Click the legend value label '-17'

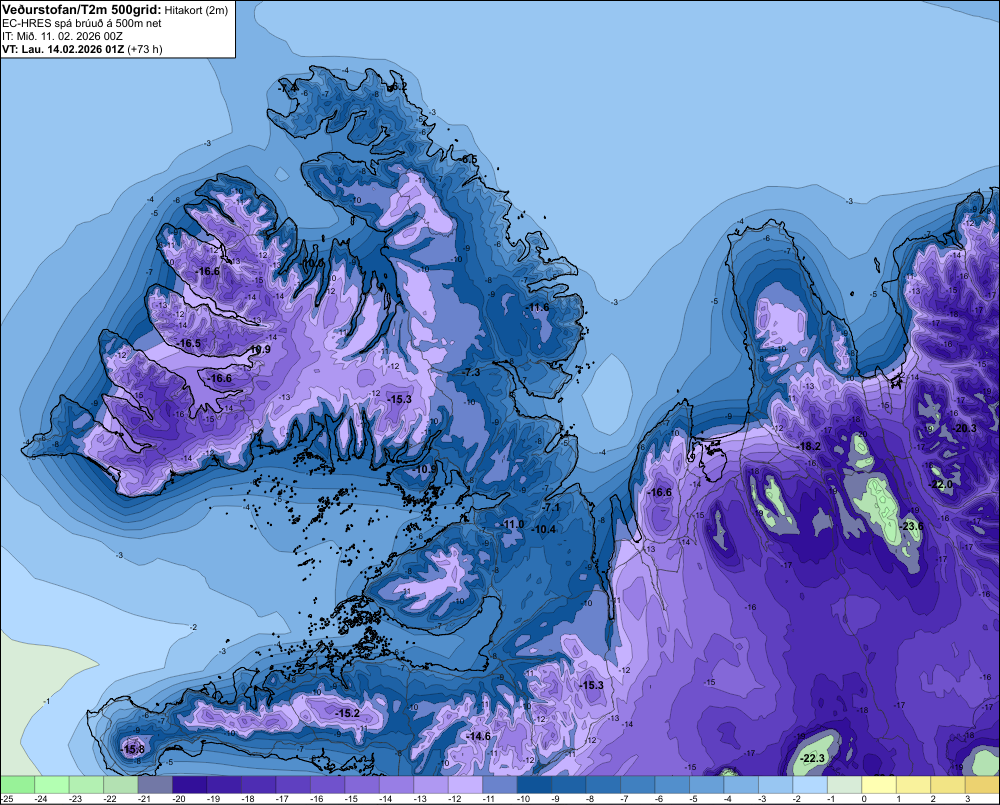[x=283, y=799]
